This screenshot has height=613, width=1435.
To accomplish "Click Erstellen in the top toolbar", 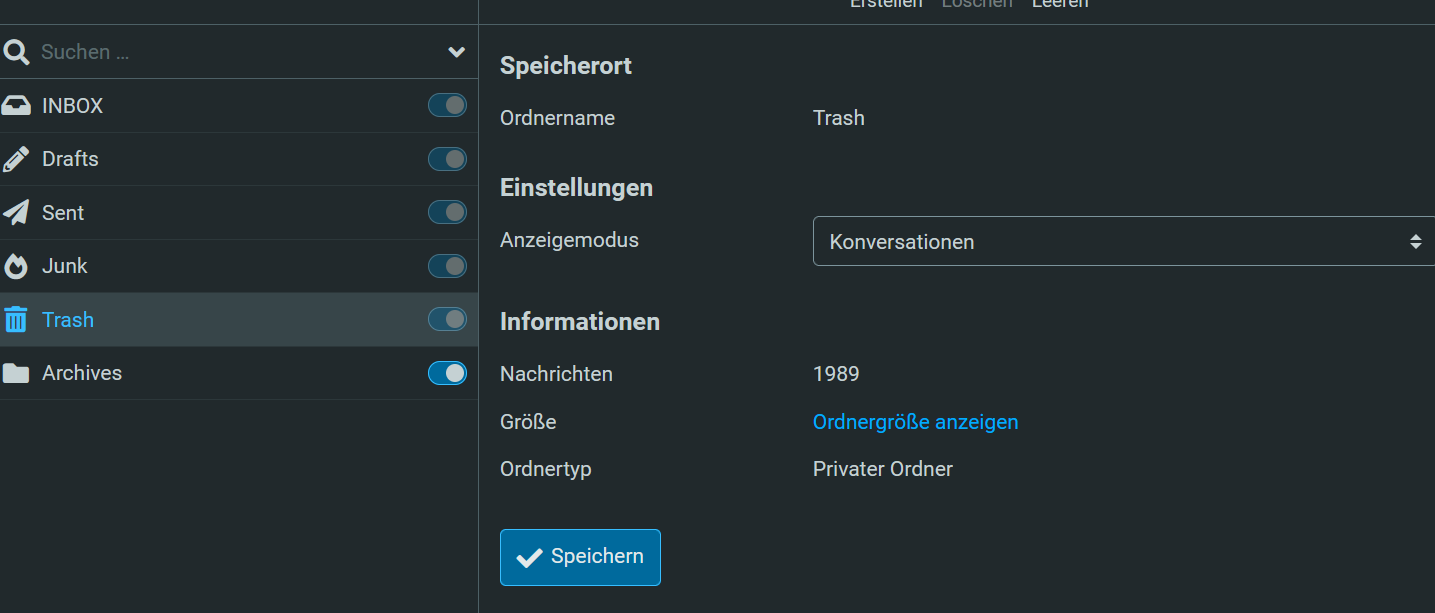I will (x=886, y=4).
